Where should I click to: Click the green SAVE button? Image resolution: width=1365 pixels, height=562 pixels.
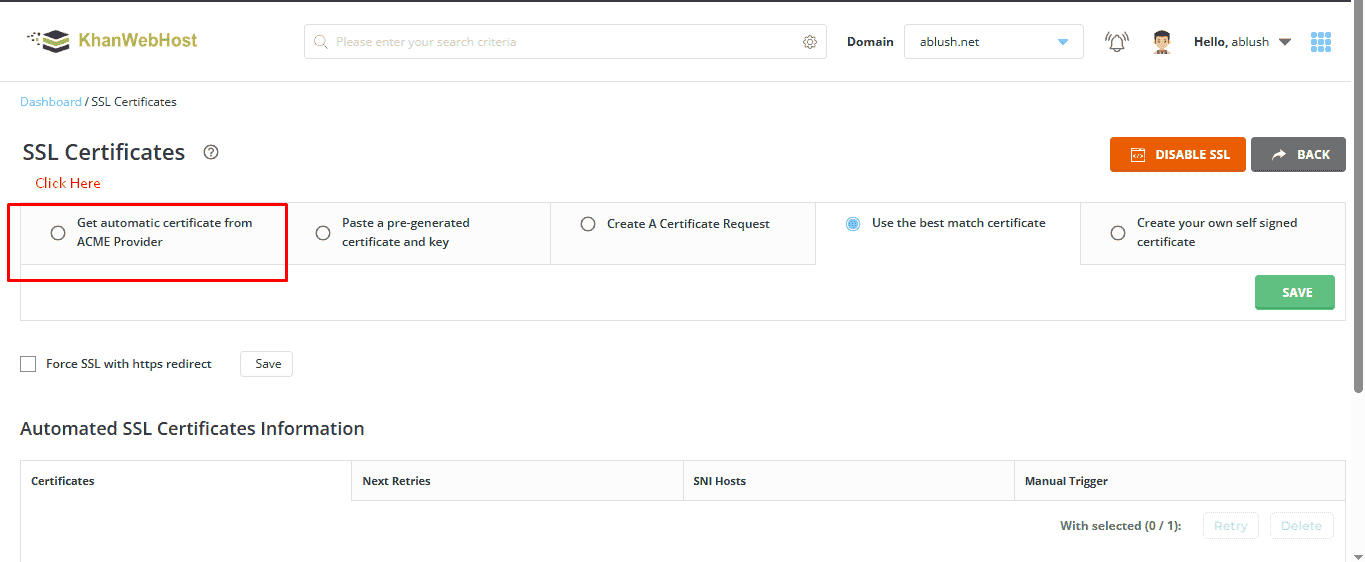[1294, 292]
